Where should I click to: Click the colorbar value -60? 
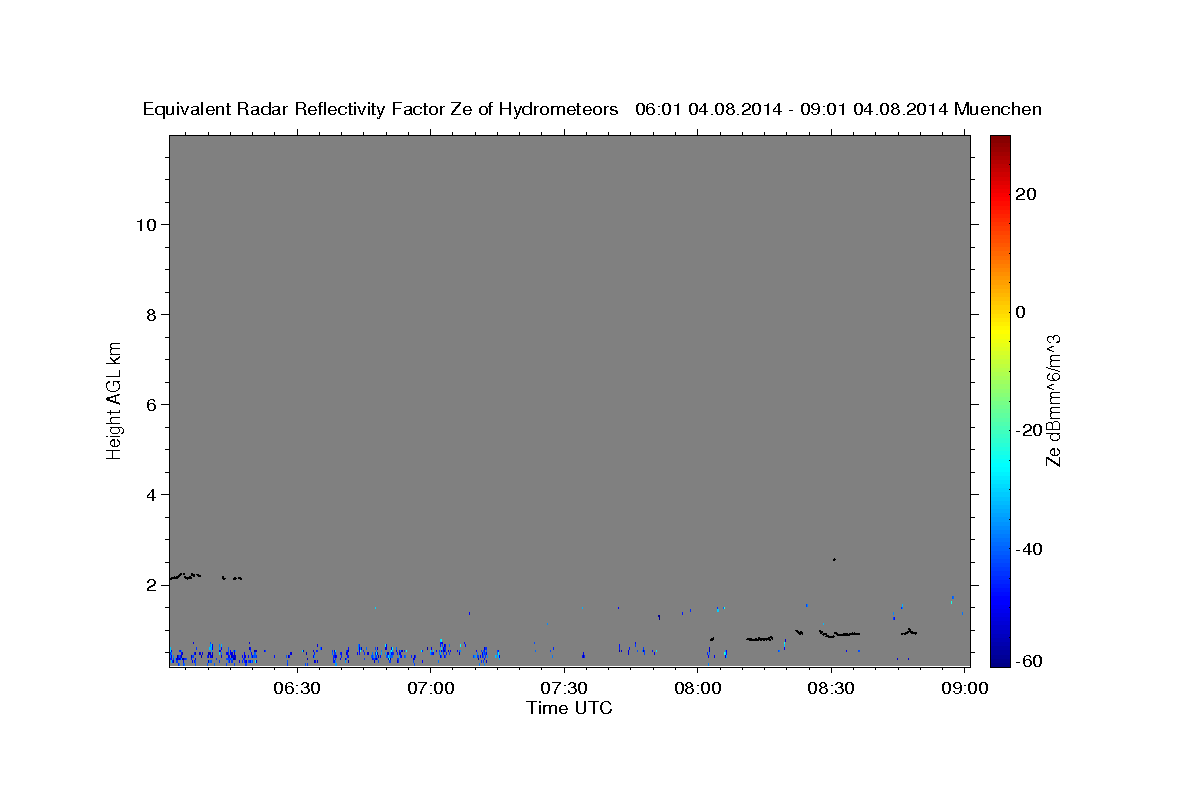1027,661
